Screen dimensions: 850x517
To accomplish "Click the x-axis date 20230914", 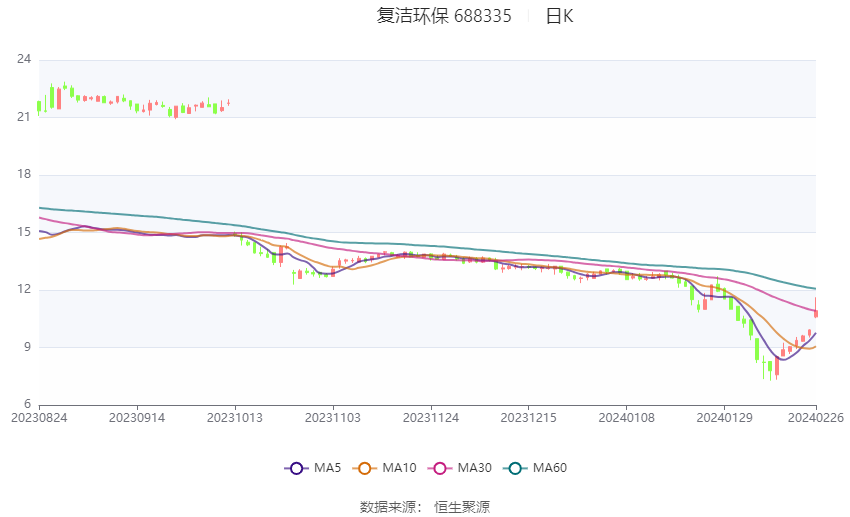I will click(137, 418).
